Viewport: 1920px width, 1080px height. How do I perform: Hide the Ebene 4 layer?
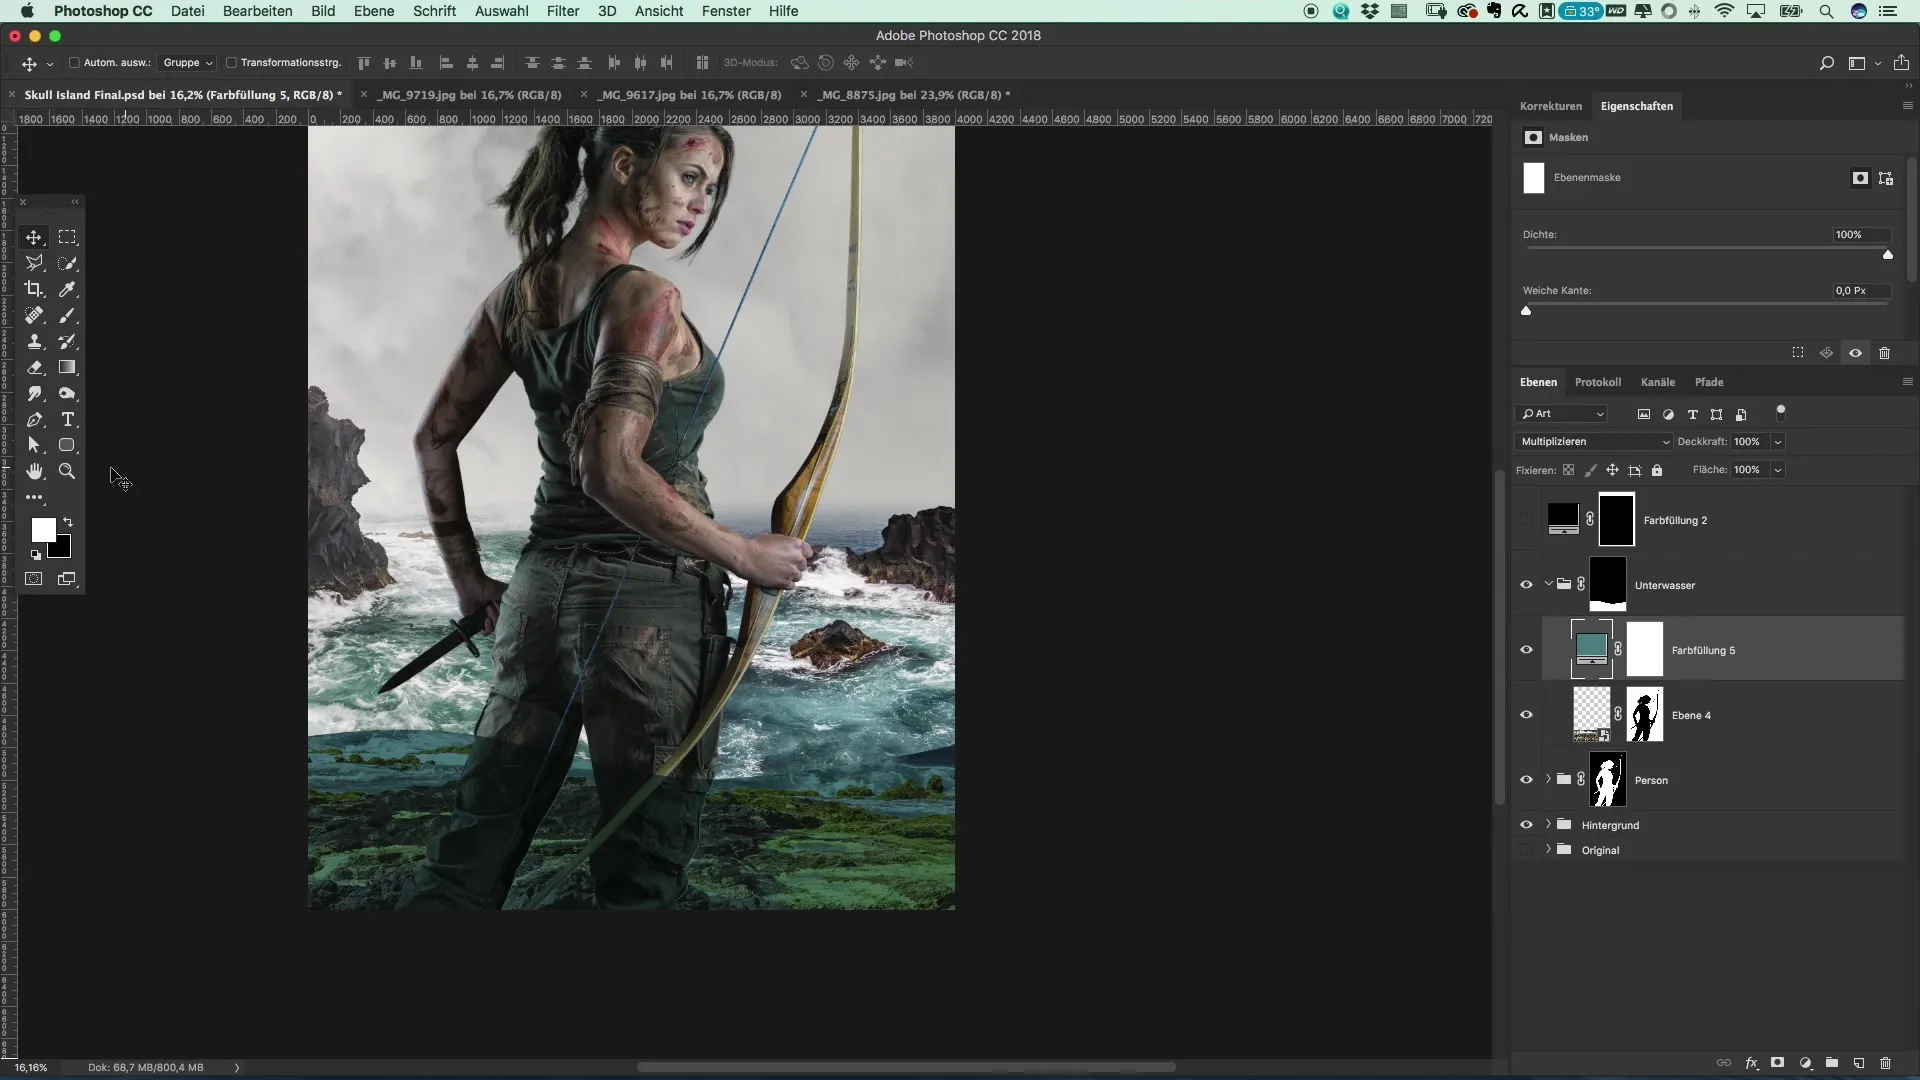coord(1526,715)
